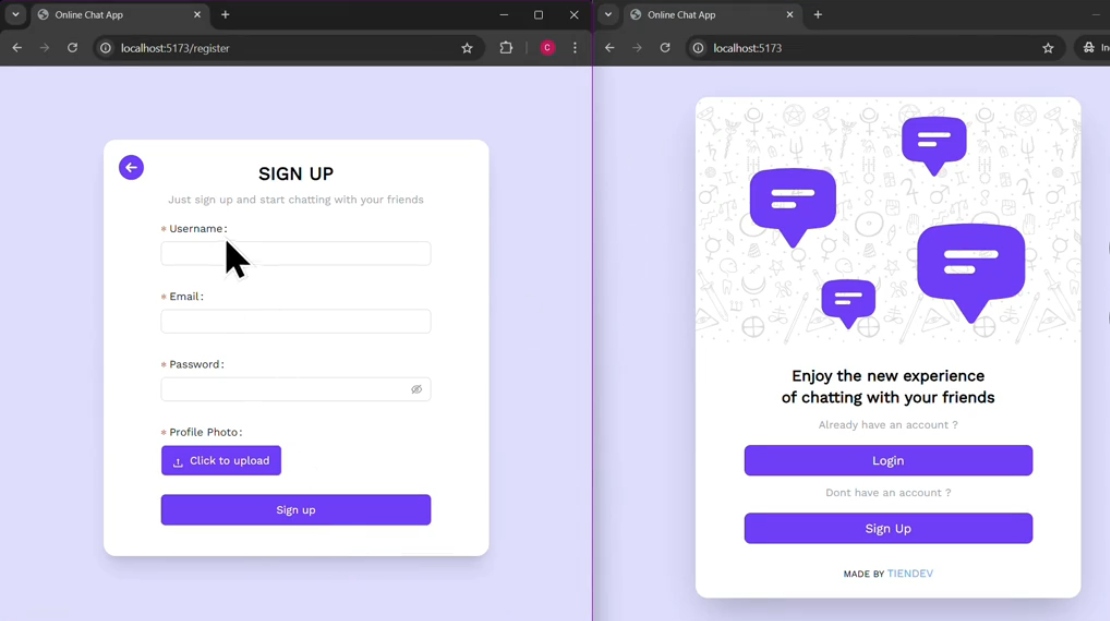
Task: Submit the form with Sign up button
Action: coord(296,510)
